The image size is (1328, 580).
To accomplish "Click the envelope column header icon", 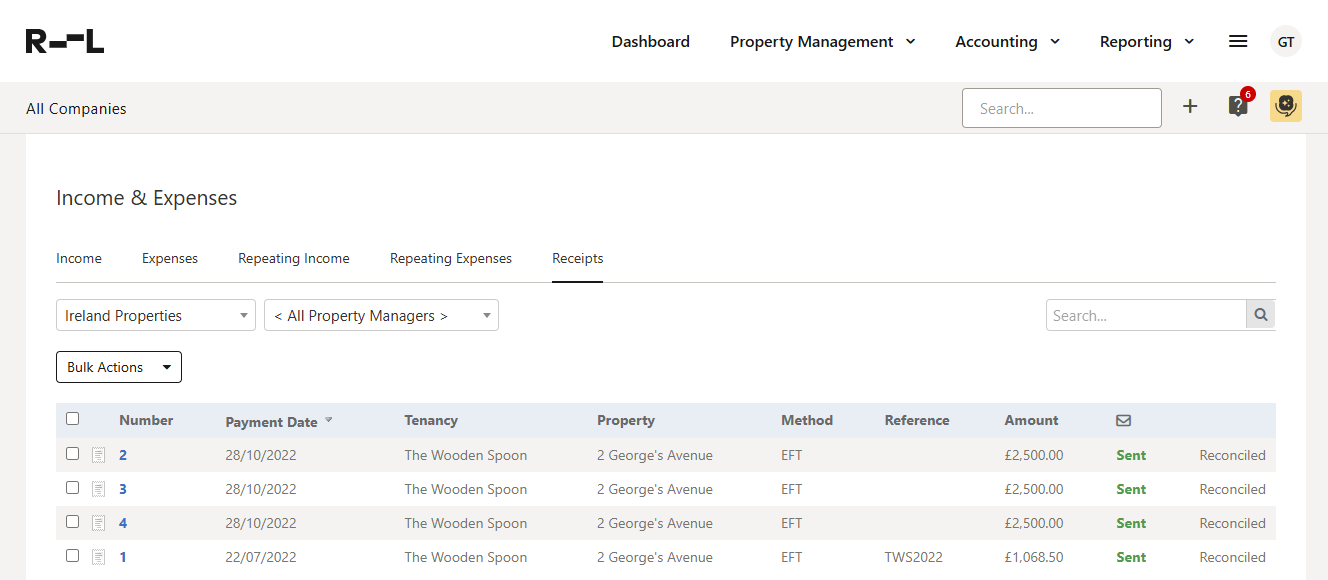I will [x=1123, y=421].
